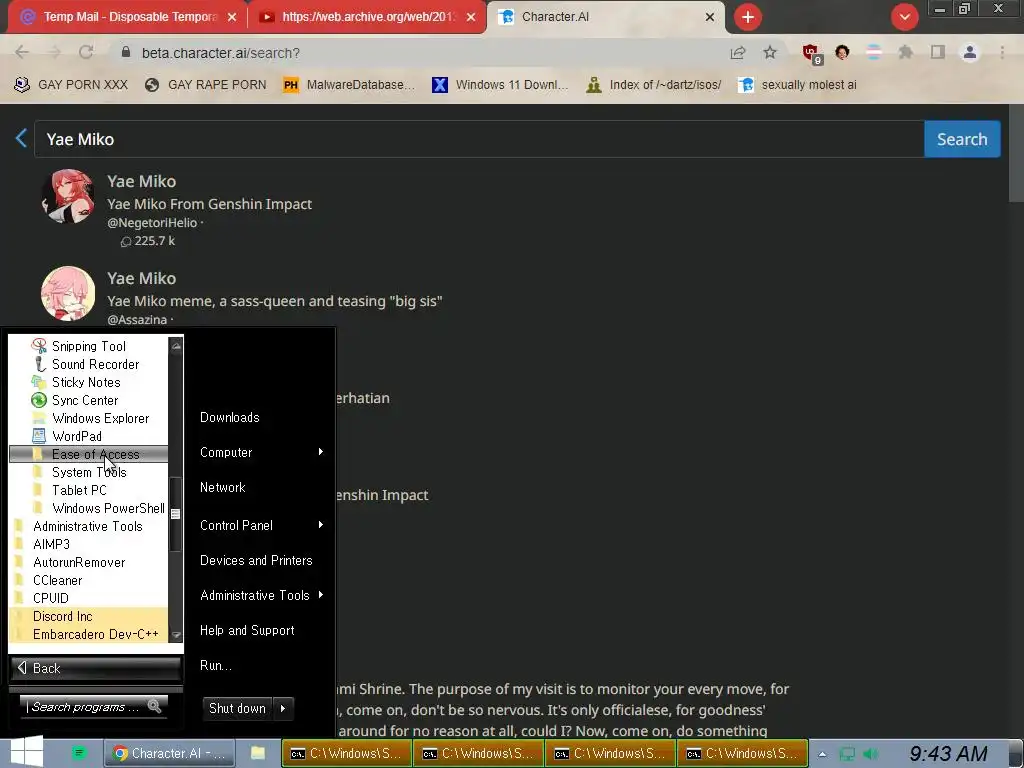This screenshot has height=768, width=1024.
Task: Click the browser back arrow
Action: 22,52
